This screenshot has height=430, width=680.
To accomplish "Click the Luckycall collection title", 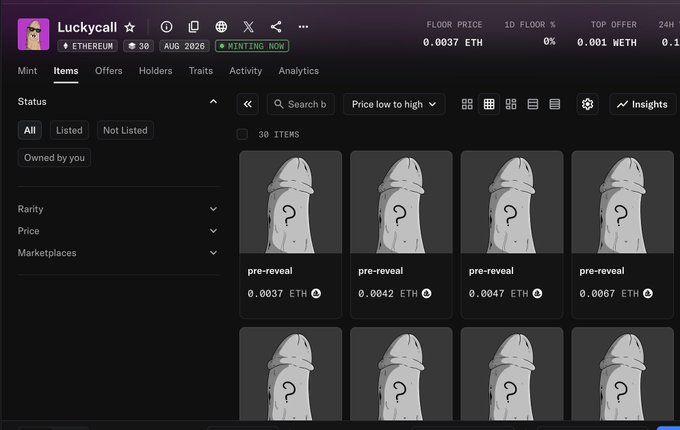I will [x=87, y=27].
